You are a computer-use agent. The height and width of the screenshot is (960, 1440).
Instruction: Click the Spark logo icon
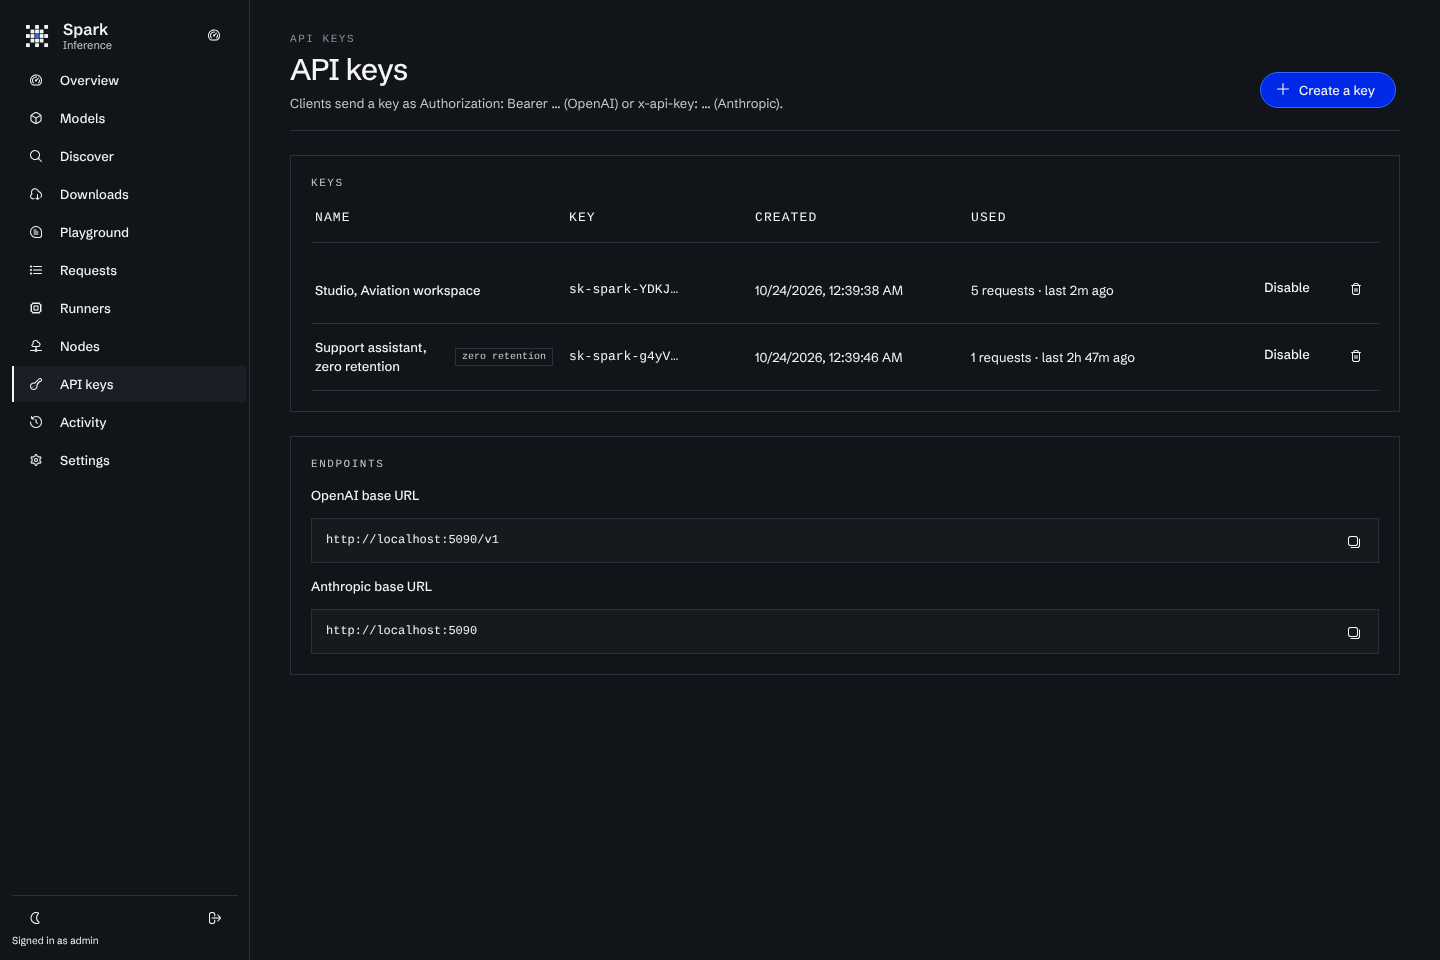click(37, 36)
